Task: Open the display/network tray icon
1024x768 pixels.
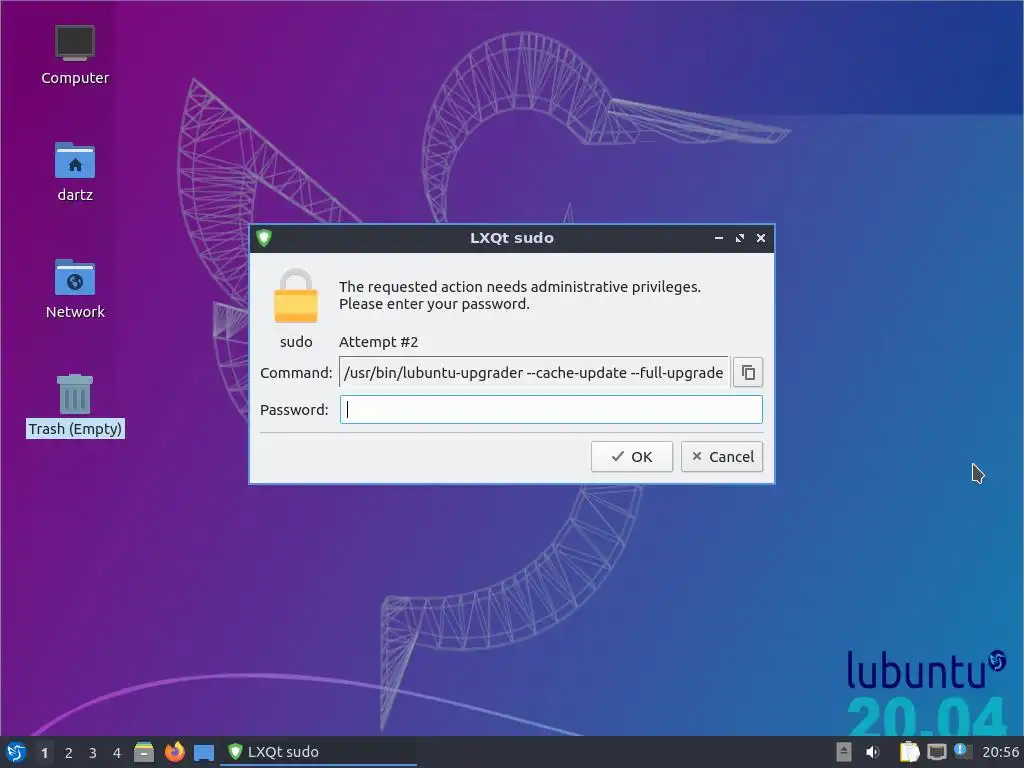Action: [936, 752]
